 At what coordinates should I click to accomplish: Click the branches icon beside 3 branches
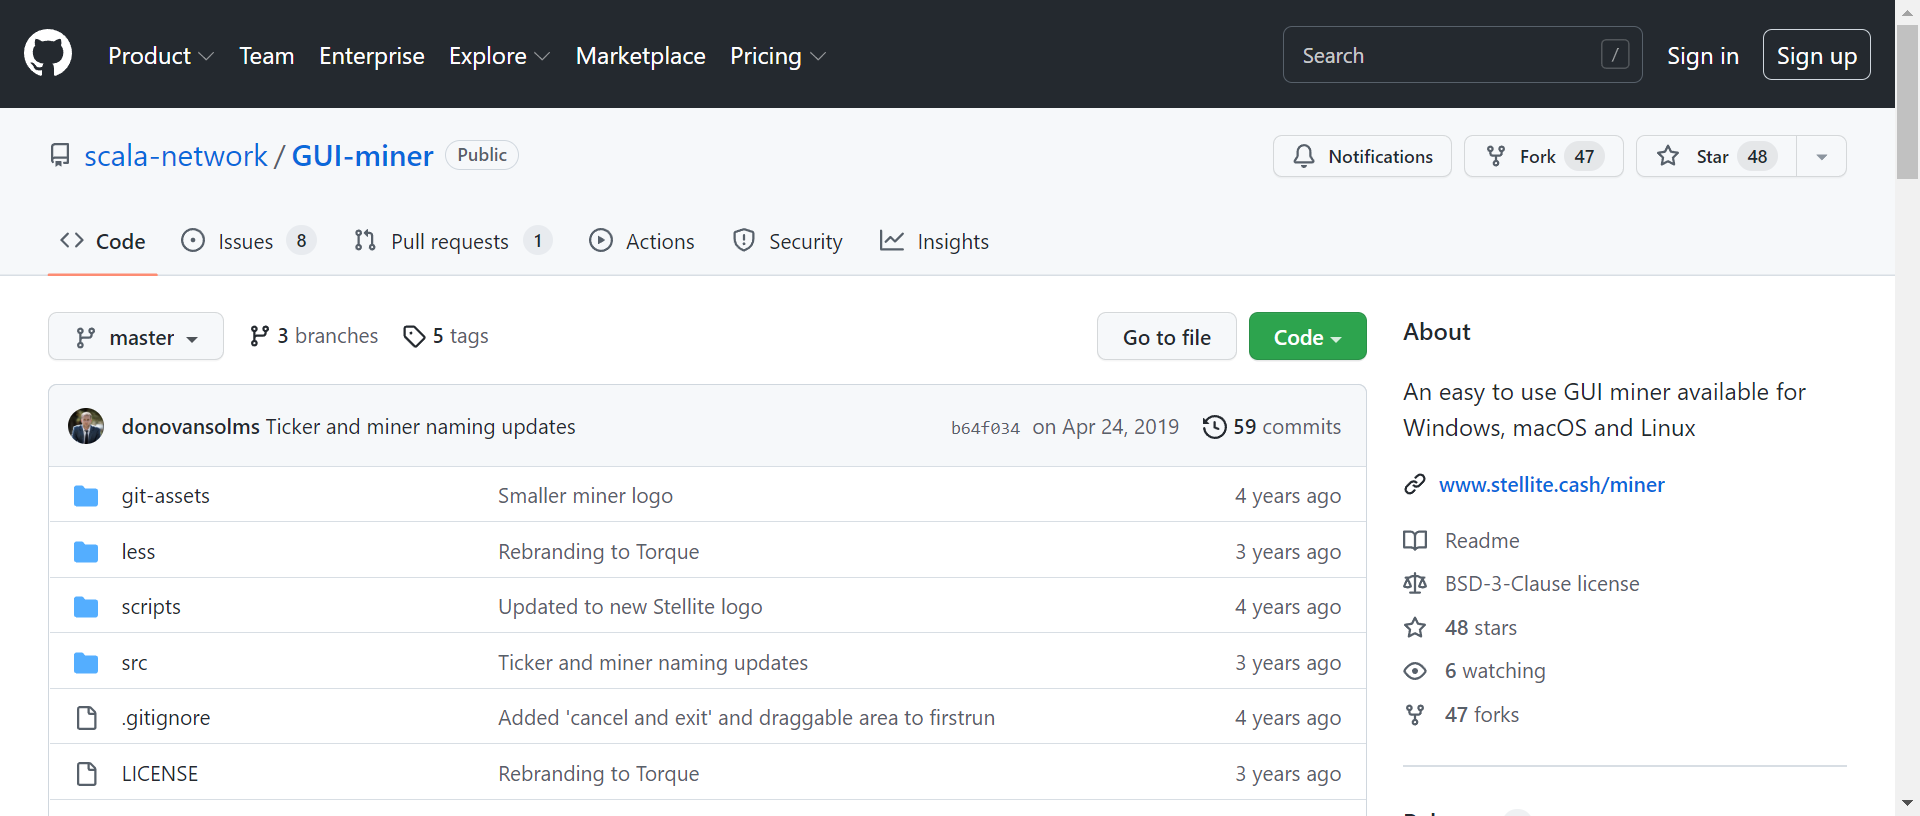point(259,337)
